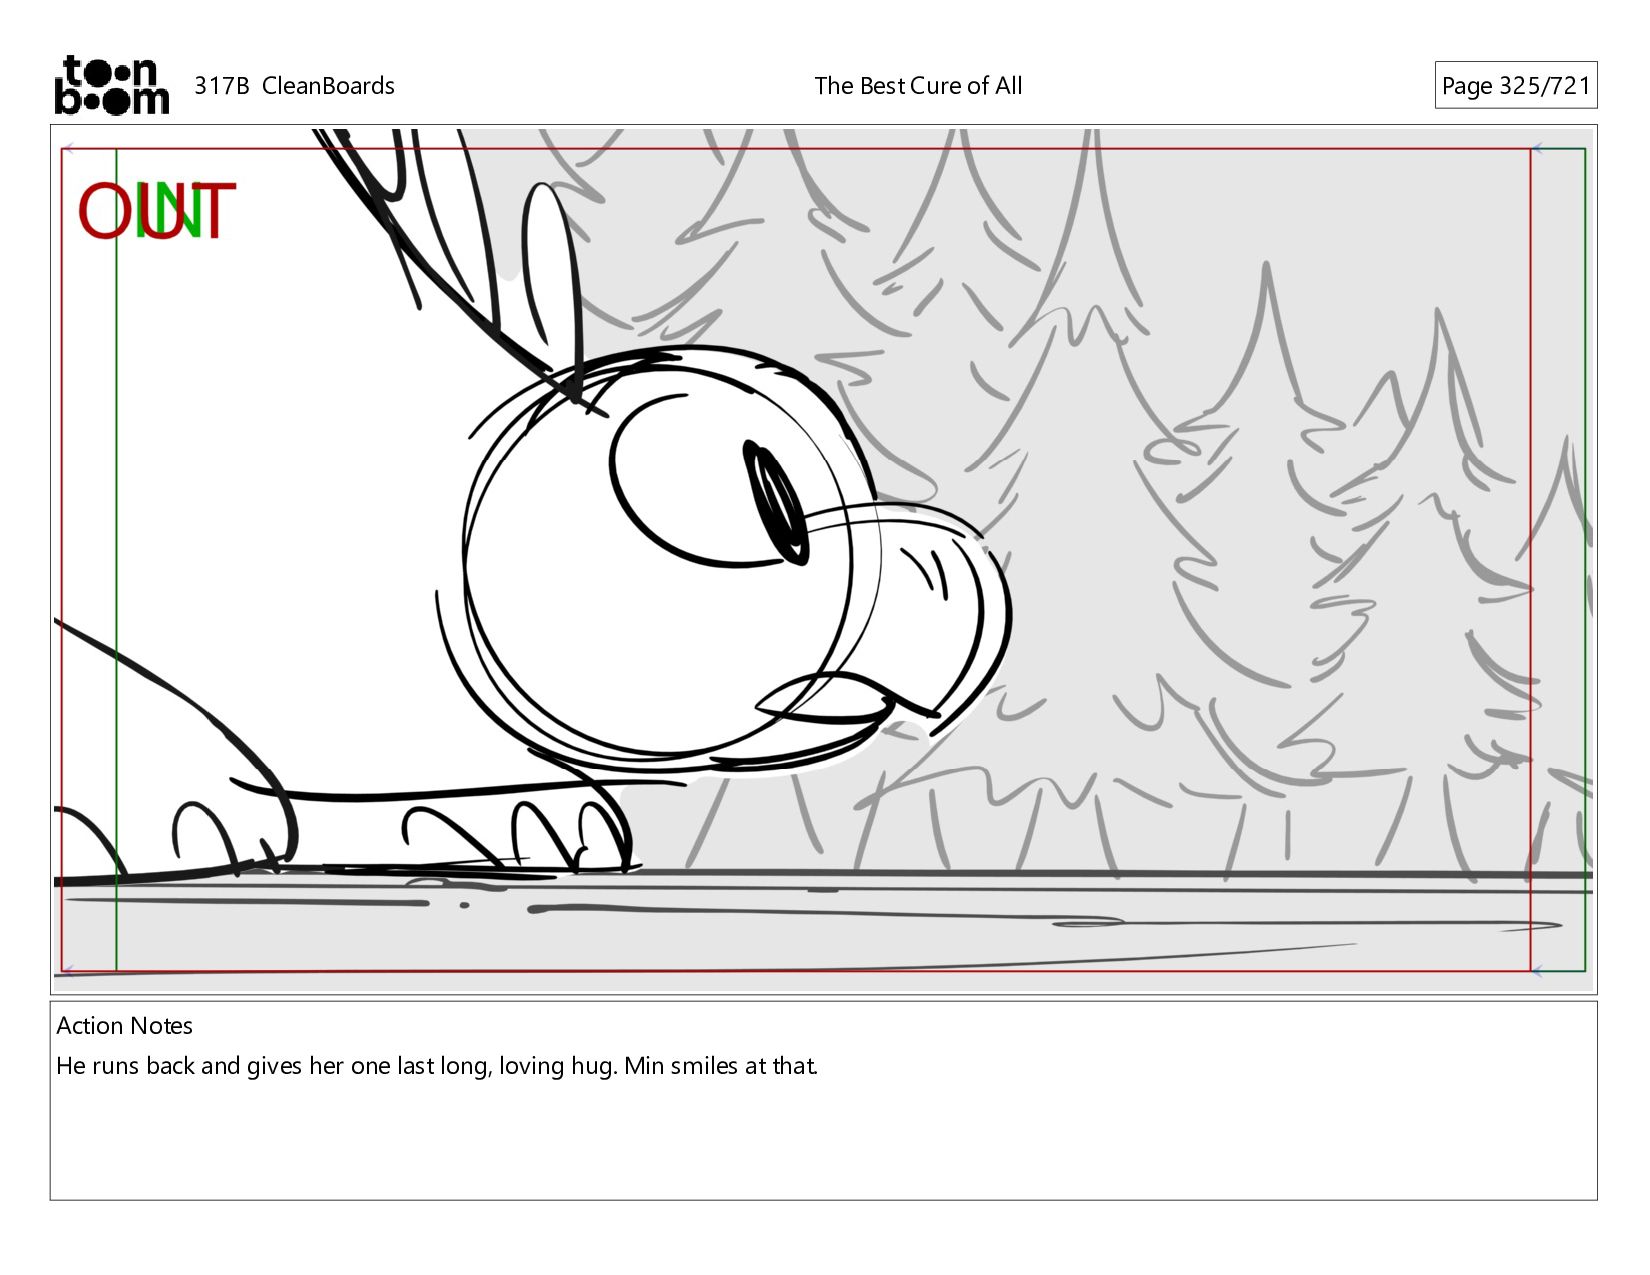
Task: Click the Toon Boom logo
Action: (111, 85)
